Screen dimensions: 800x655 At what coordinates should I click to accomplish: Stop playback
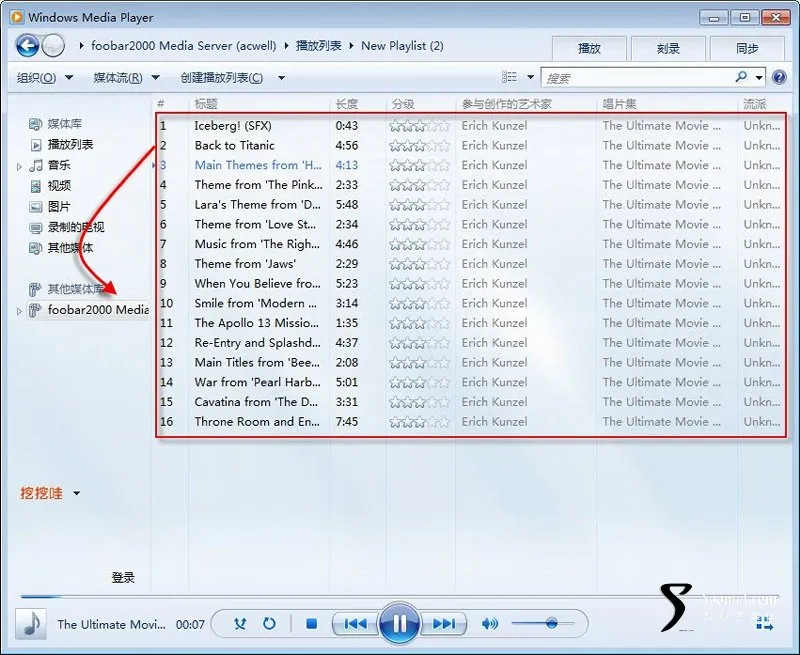point(312,623)
